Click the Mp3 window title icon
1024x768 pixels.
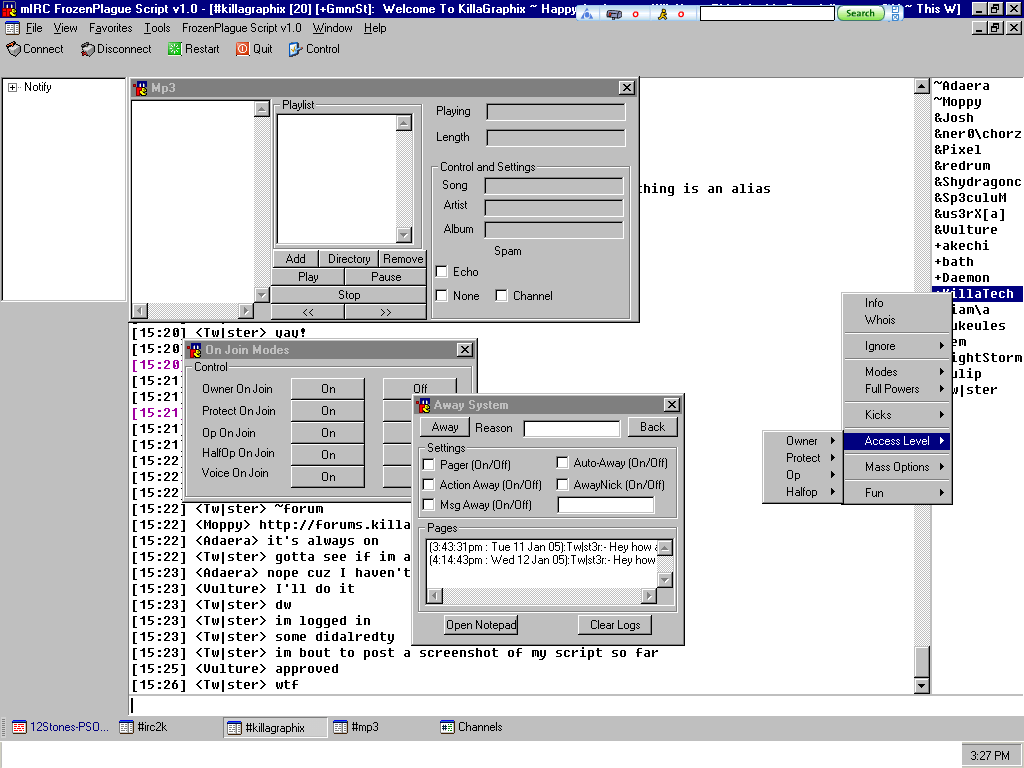coord(140,88)
